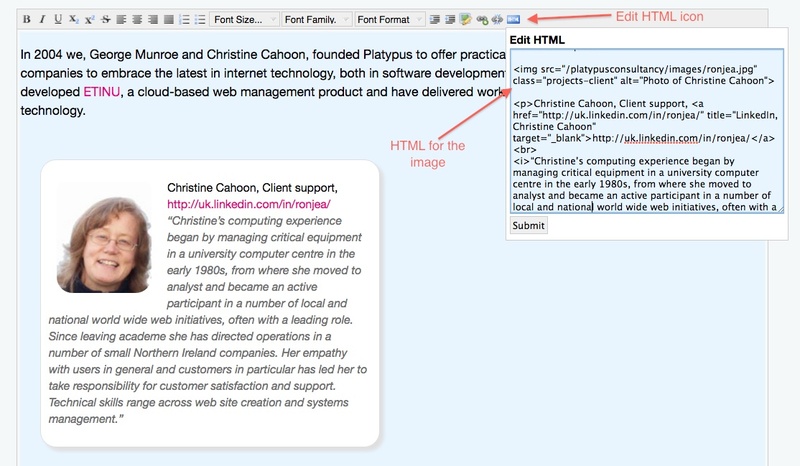This screenshot has height=466, width=800.
Task: Open the ETINU link in paragraph
Action: tap(101, 91)
